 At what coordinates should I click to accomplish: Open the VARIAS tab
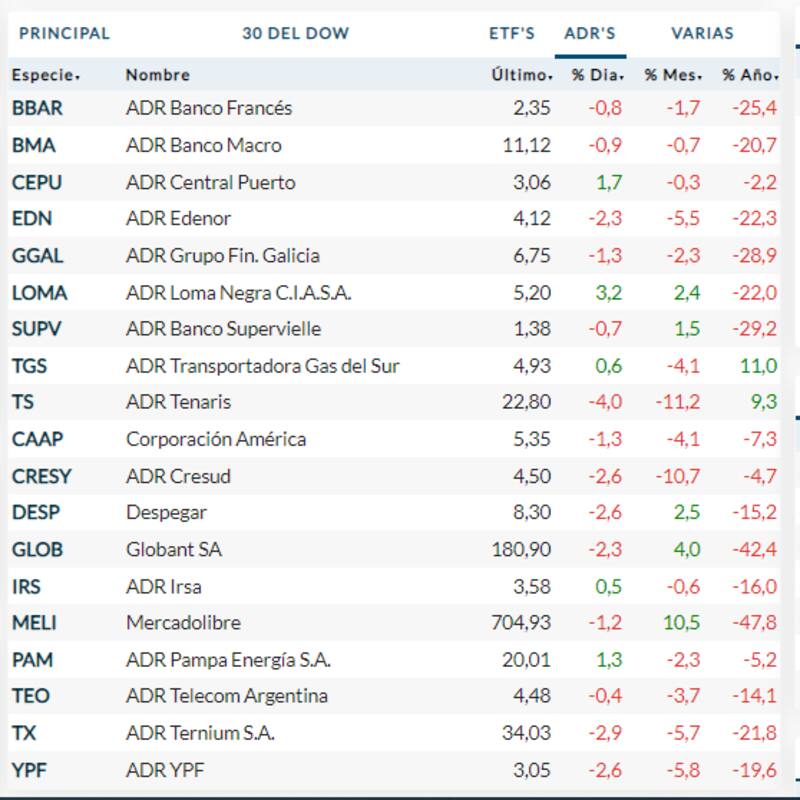coord(702,33)
